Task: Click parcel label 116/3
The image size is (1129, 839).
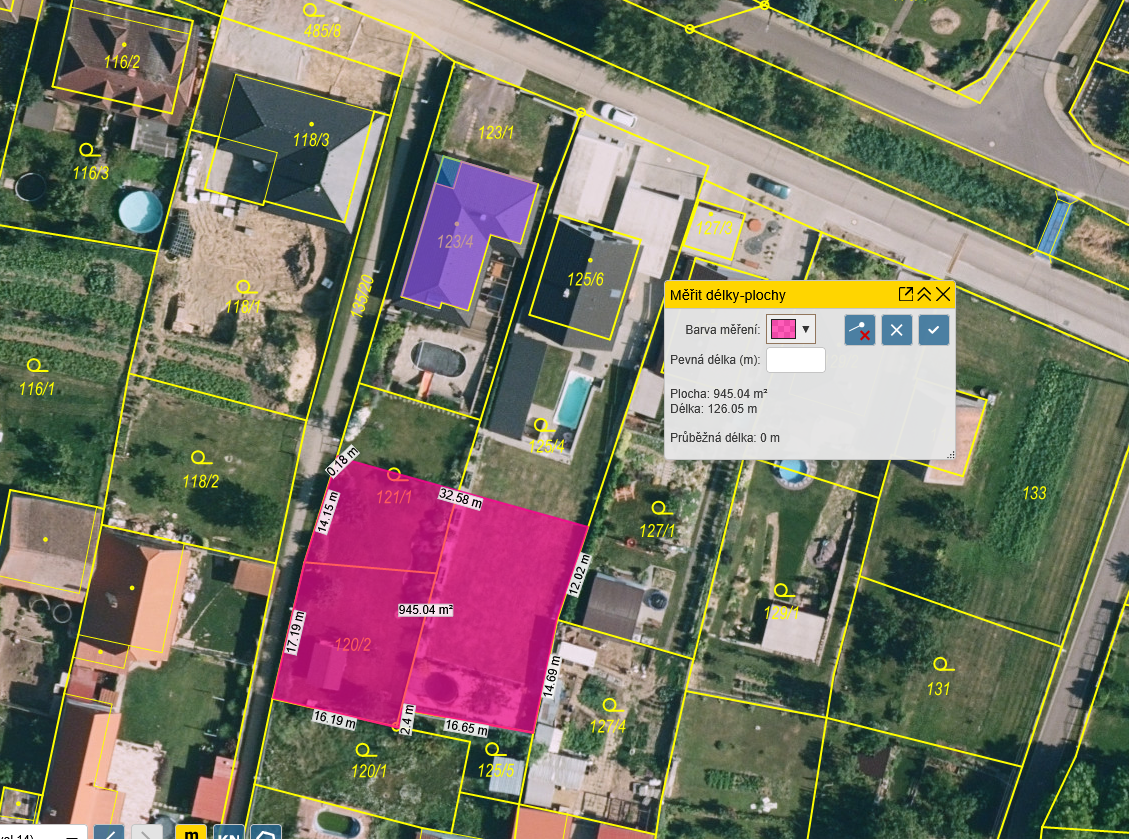Action: [91, 173]
